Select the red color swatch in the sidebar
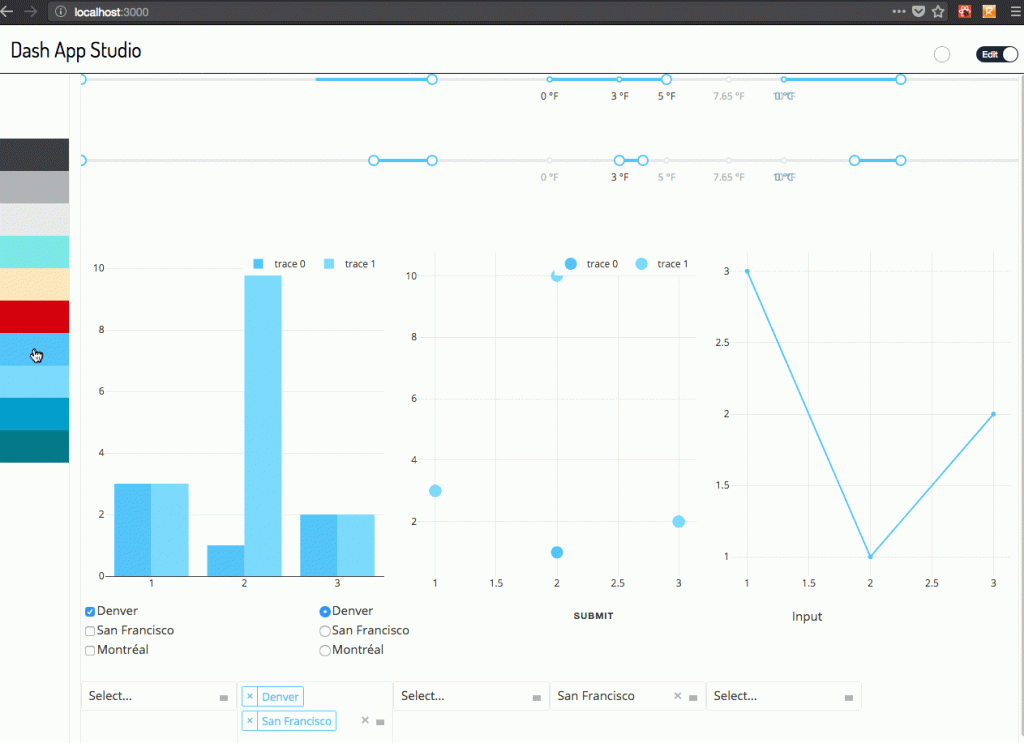Image resolution: width=1024 pixels, height=743 pixels. click(x=34, y=316)
